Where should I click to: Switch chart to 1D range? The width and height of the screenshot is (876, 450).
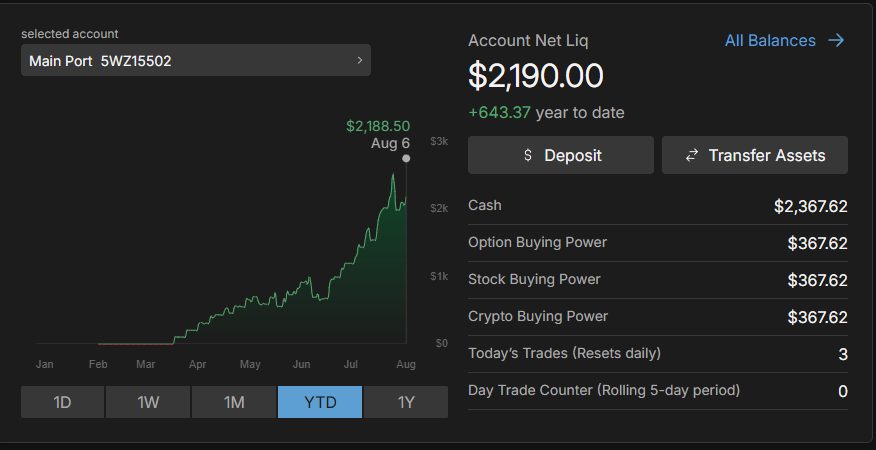62,402
